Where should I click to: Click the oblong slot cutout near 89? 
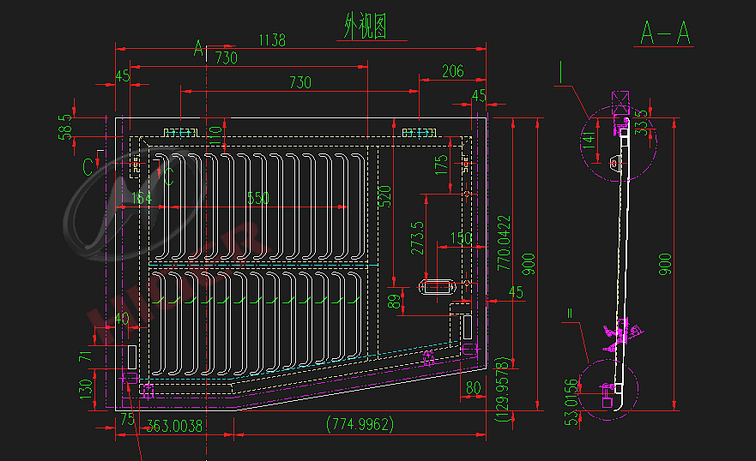click(x=438, y=287)
